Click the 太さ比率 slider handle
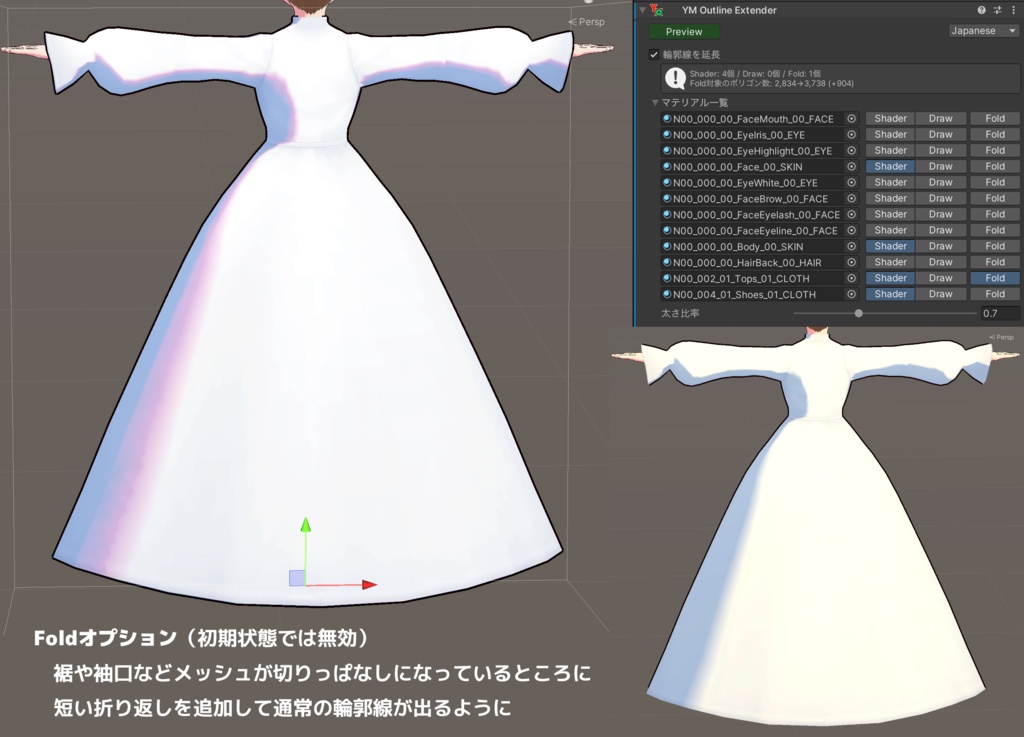 [859, 313]
